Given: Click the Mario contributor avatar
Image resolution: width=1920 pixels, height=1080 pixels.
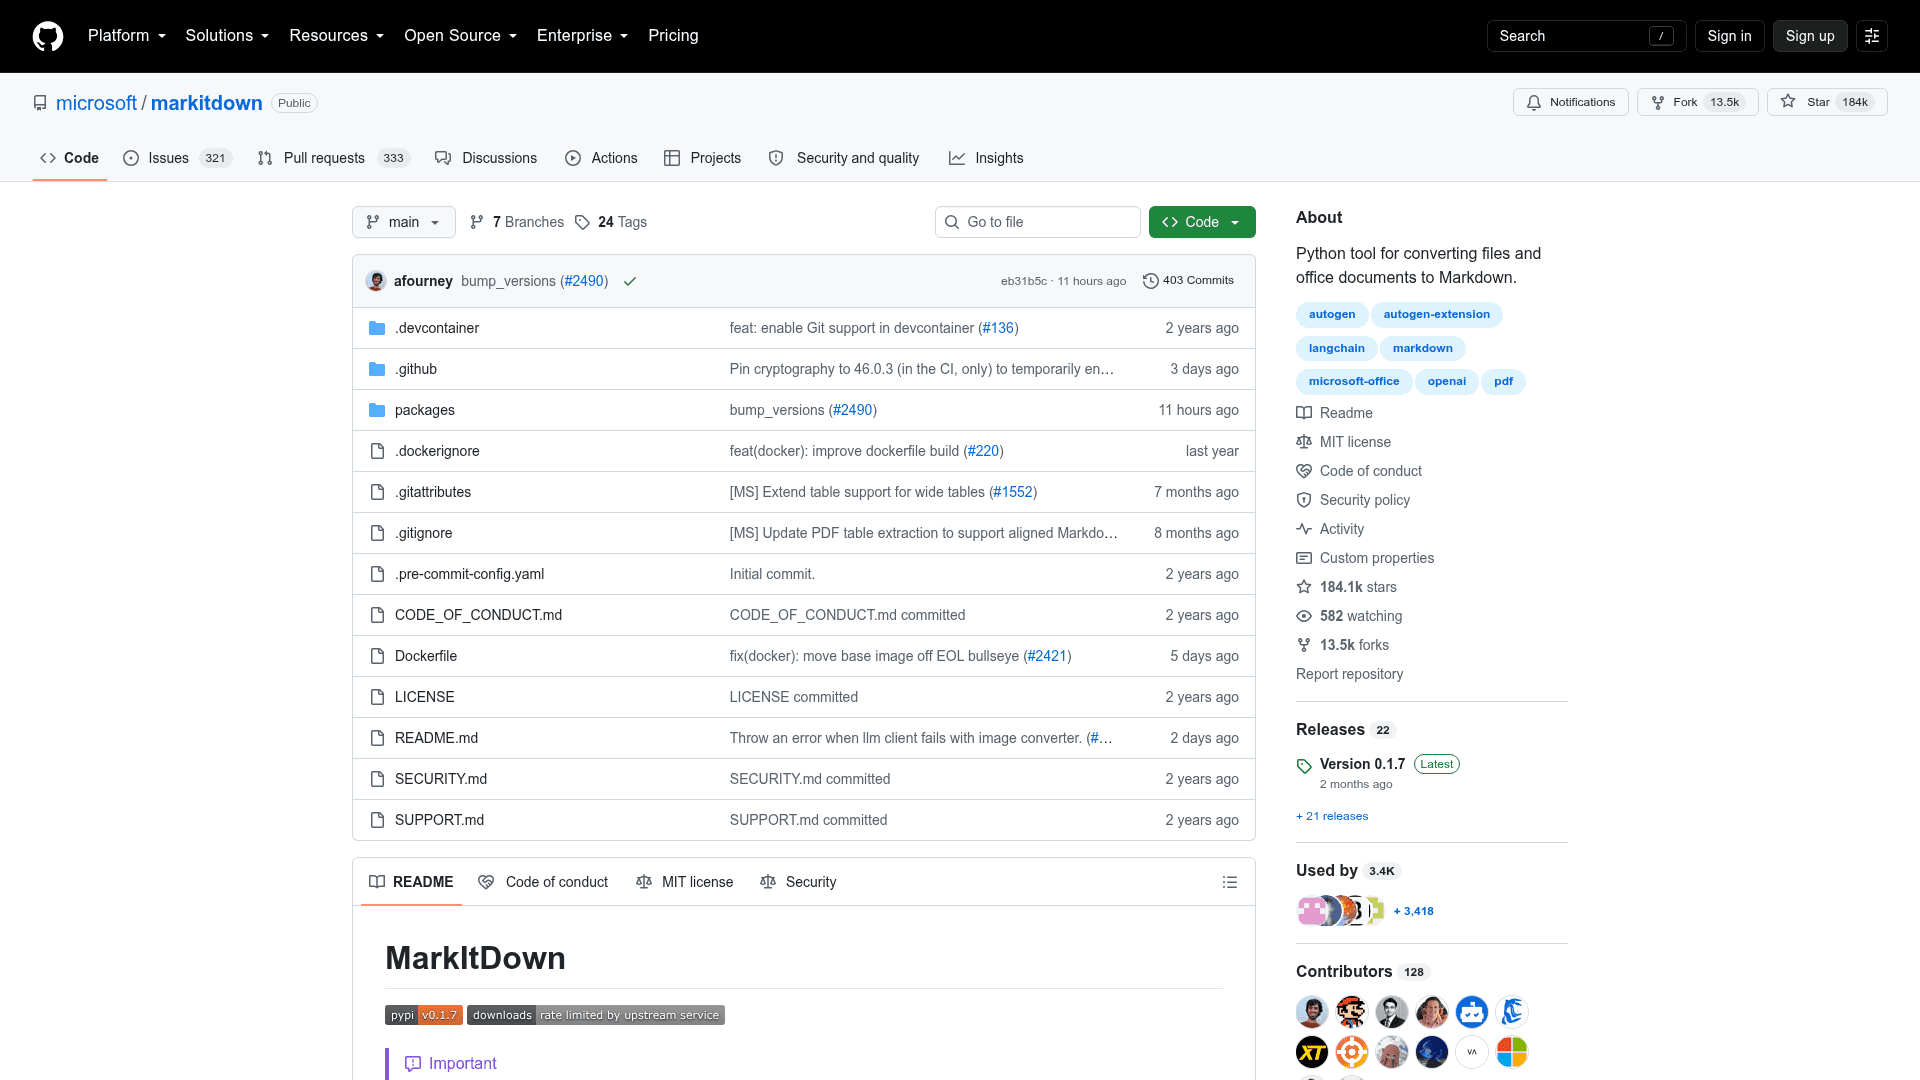Looking at the screenshot, I should pyautogui.click(x=1351, y=1012).
